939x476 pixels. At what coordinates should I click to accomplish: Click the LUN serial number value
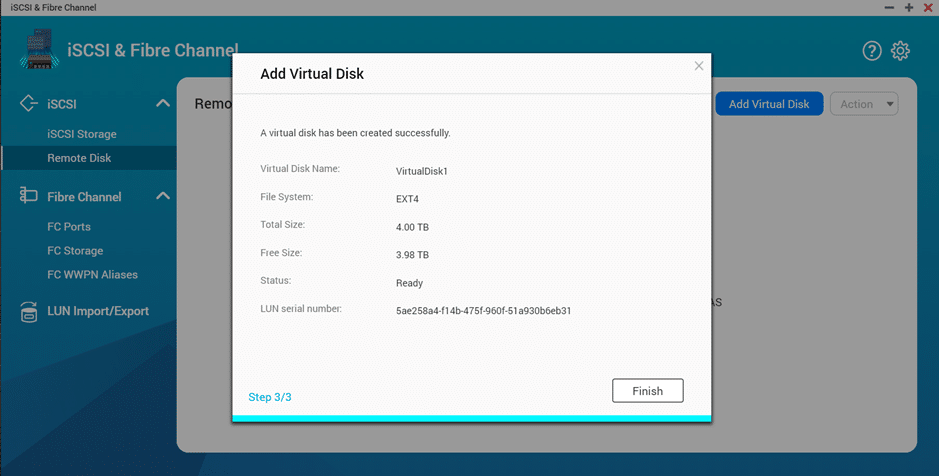tap(483, 311)
